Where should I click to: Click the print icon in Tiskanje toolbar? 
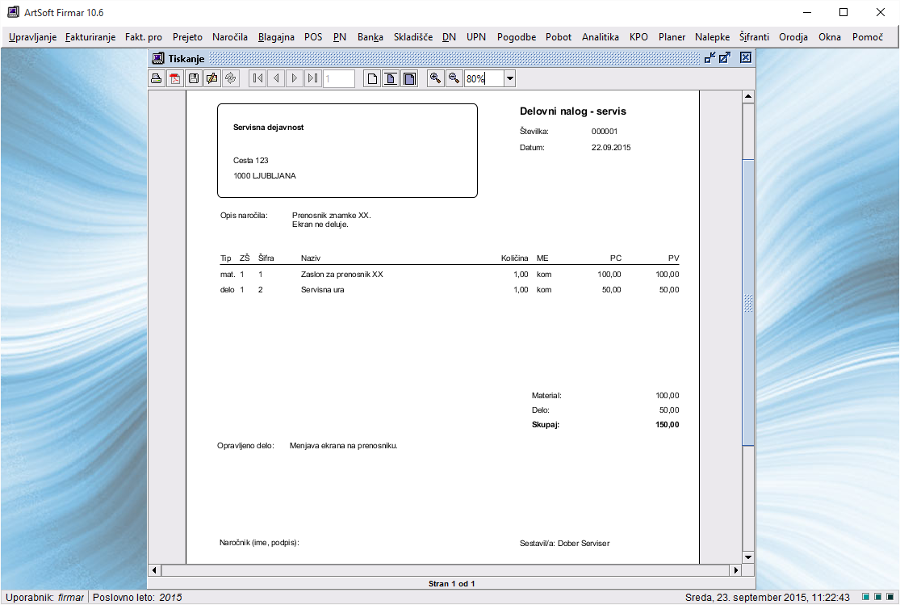pos(156,78)
